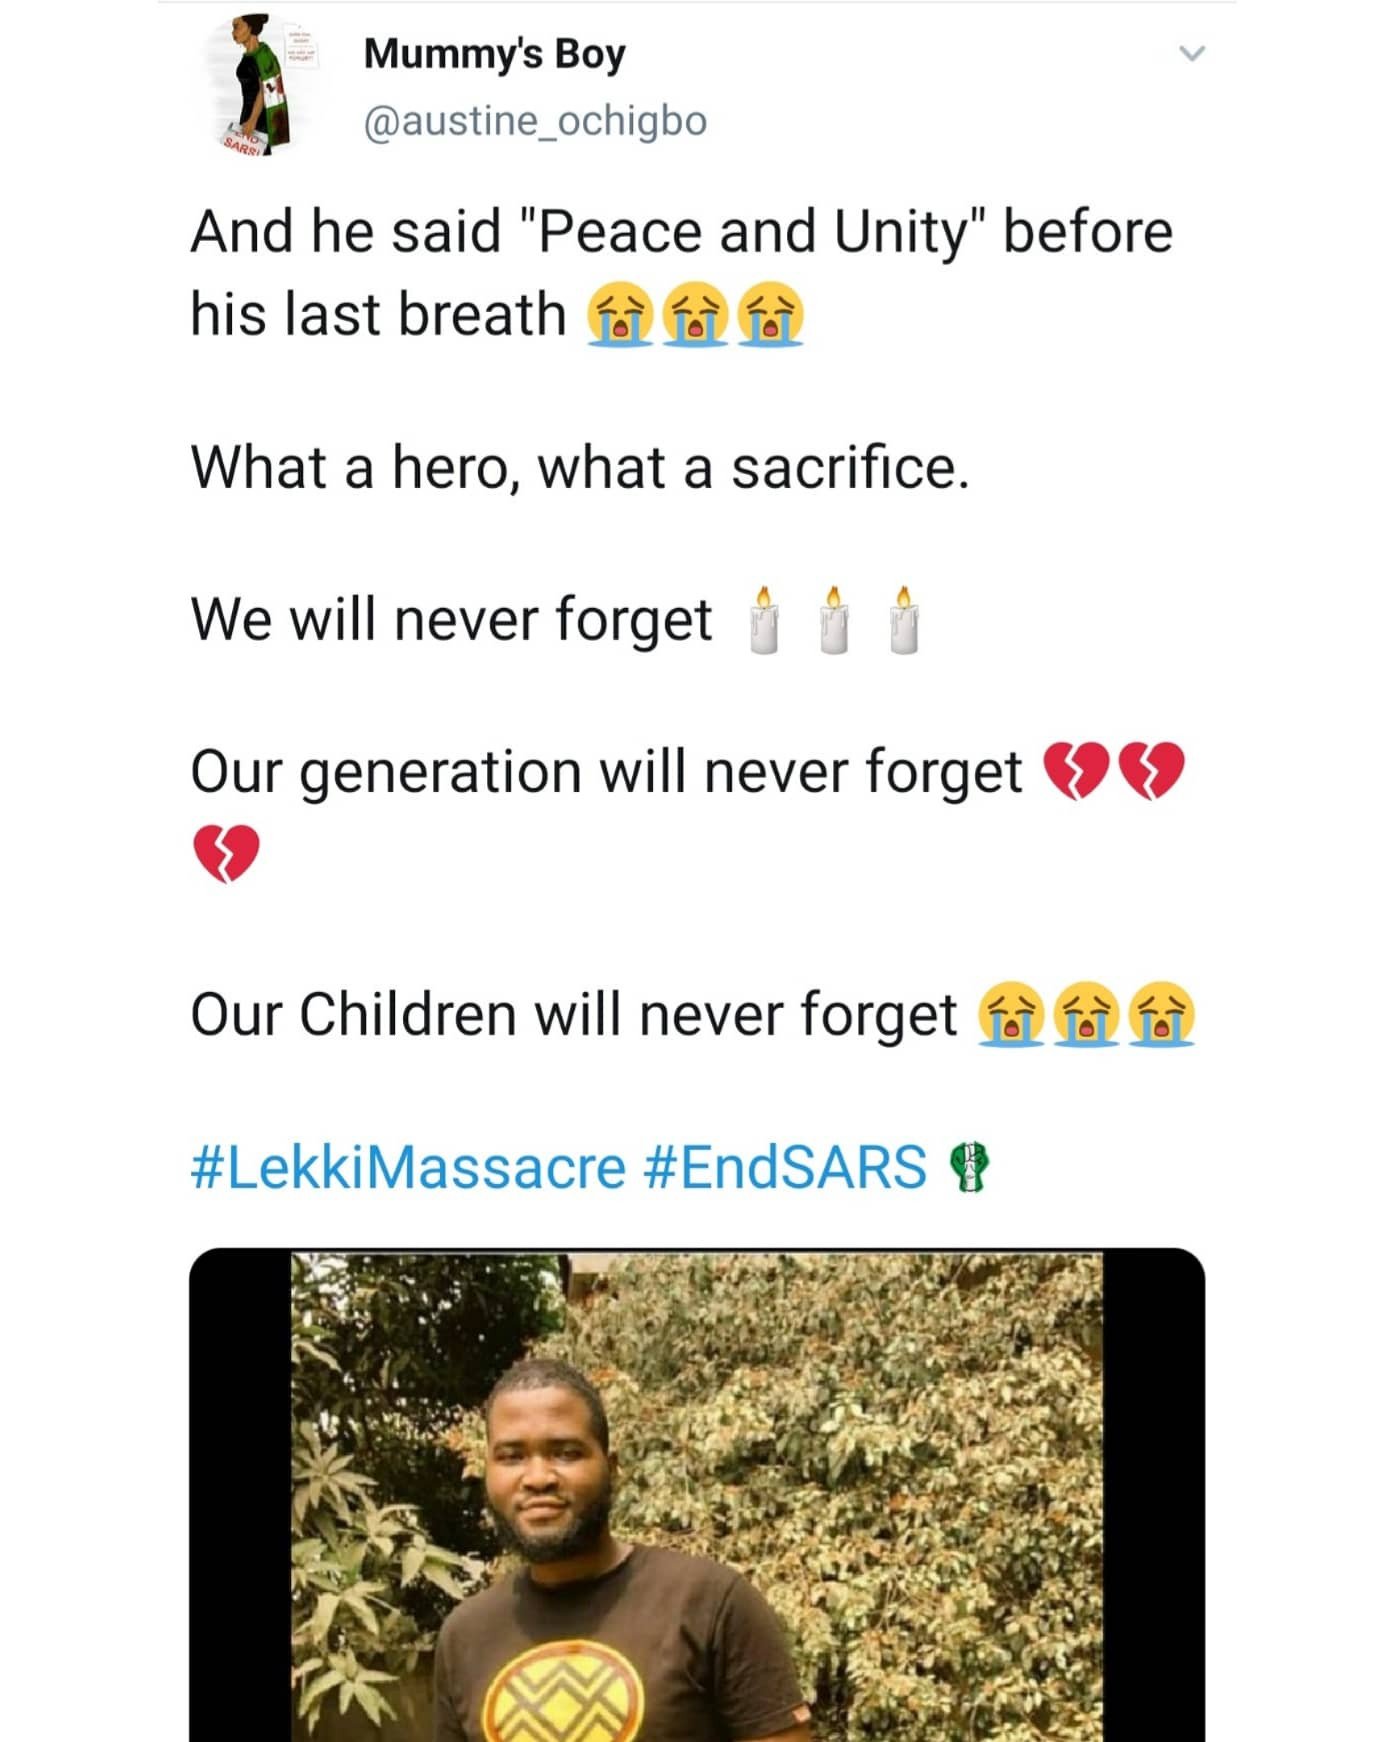Viewport: 1394px width, 1742px height.
Task: Select the middle candle emoji
Action: pos(834,619)
